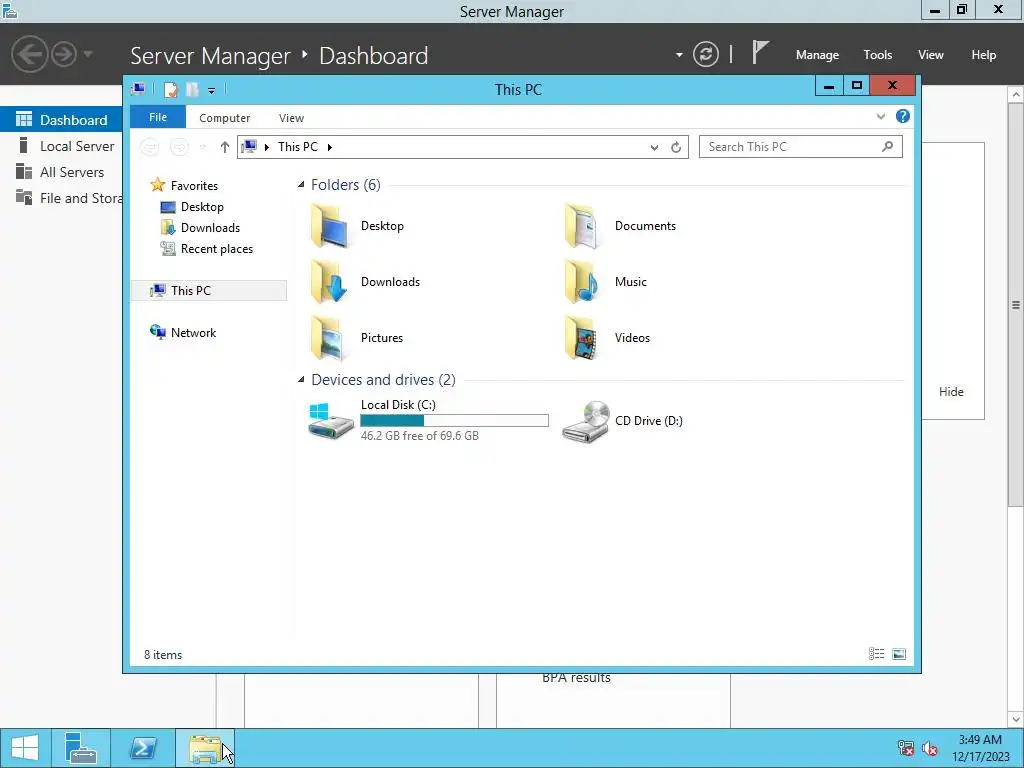Click the explorer window system icon in title bar

pyautogui.click(x=138, y=89)
